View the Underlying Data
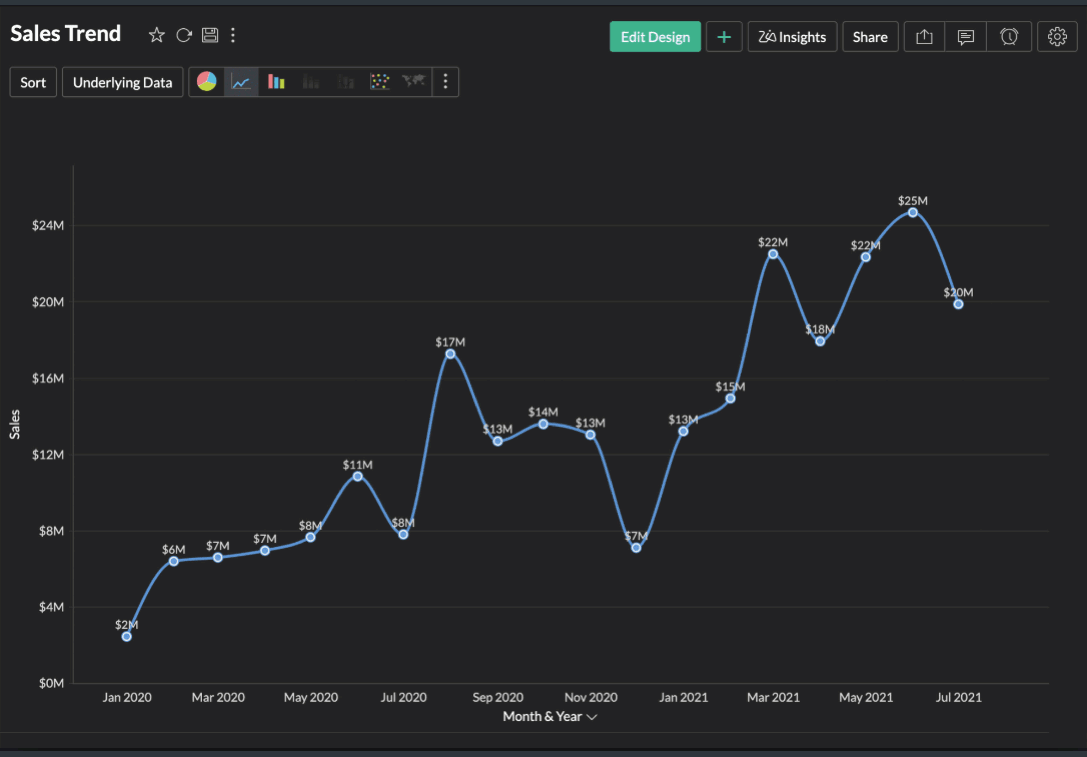 point(122,81)
